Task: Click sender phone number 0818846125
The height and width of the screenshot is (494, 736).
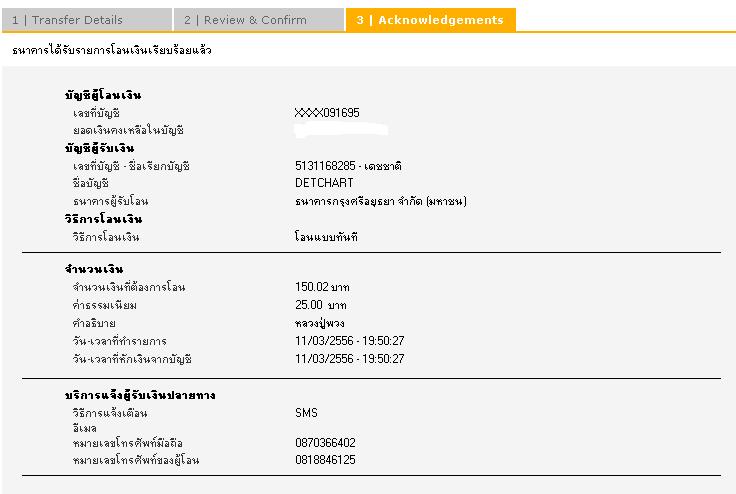Action: pos(325,460)
